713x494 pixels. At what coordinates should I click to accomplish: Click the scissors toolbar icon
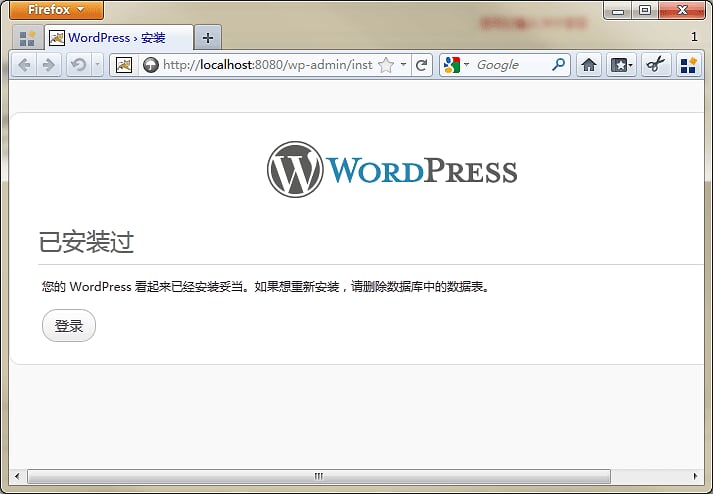656,65
